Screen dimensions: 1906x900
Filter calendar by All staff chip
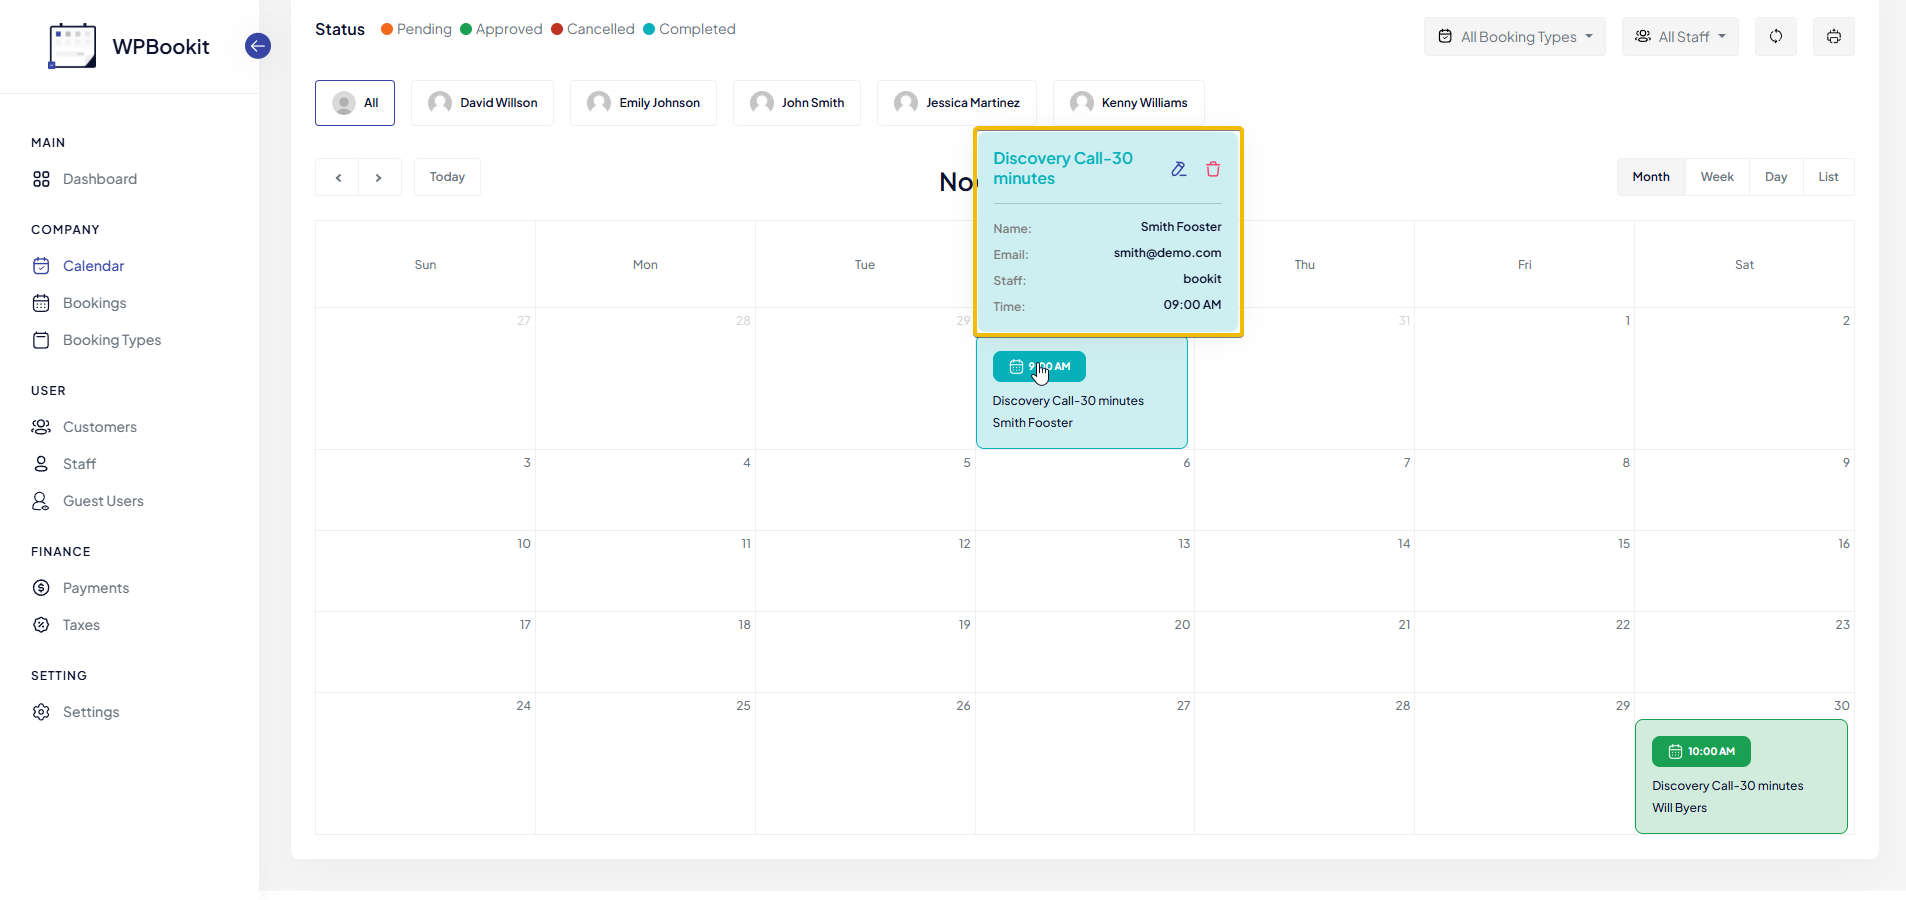coord(355,103)
